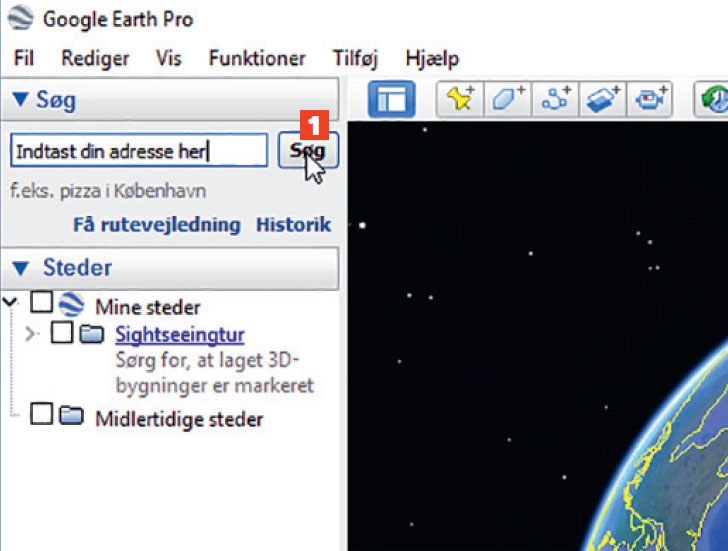Click the Søg panel header title
This screenshot has height=551, width=728.
pyautogui.click(x=56, y=99)
